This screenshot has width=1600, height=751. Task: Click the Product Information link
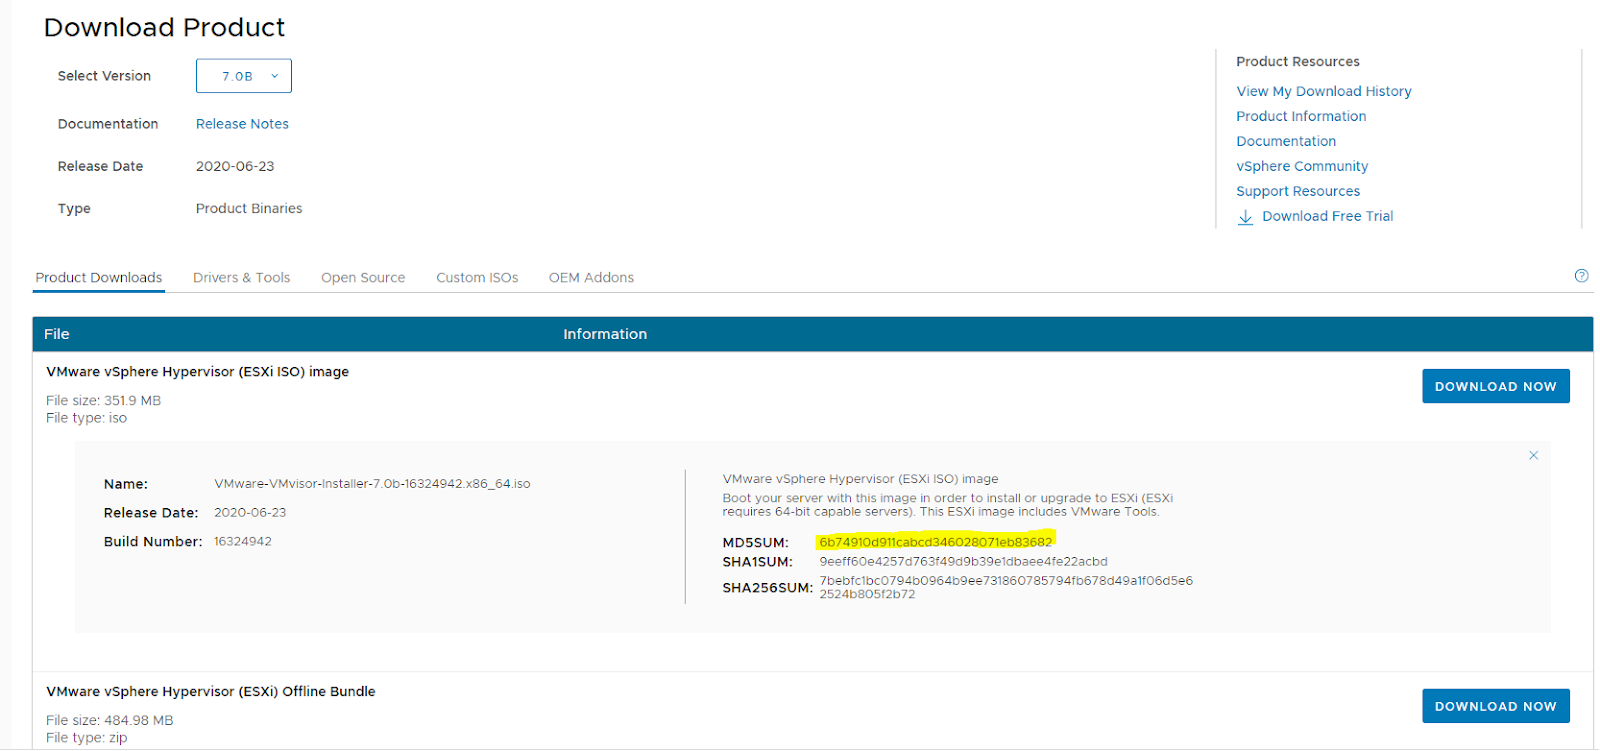[1301, 116]
